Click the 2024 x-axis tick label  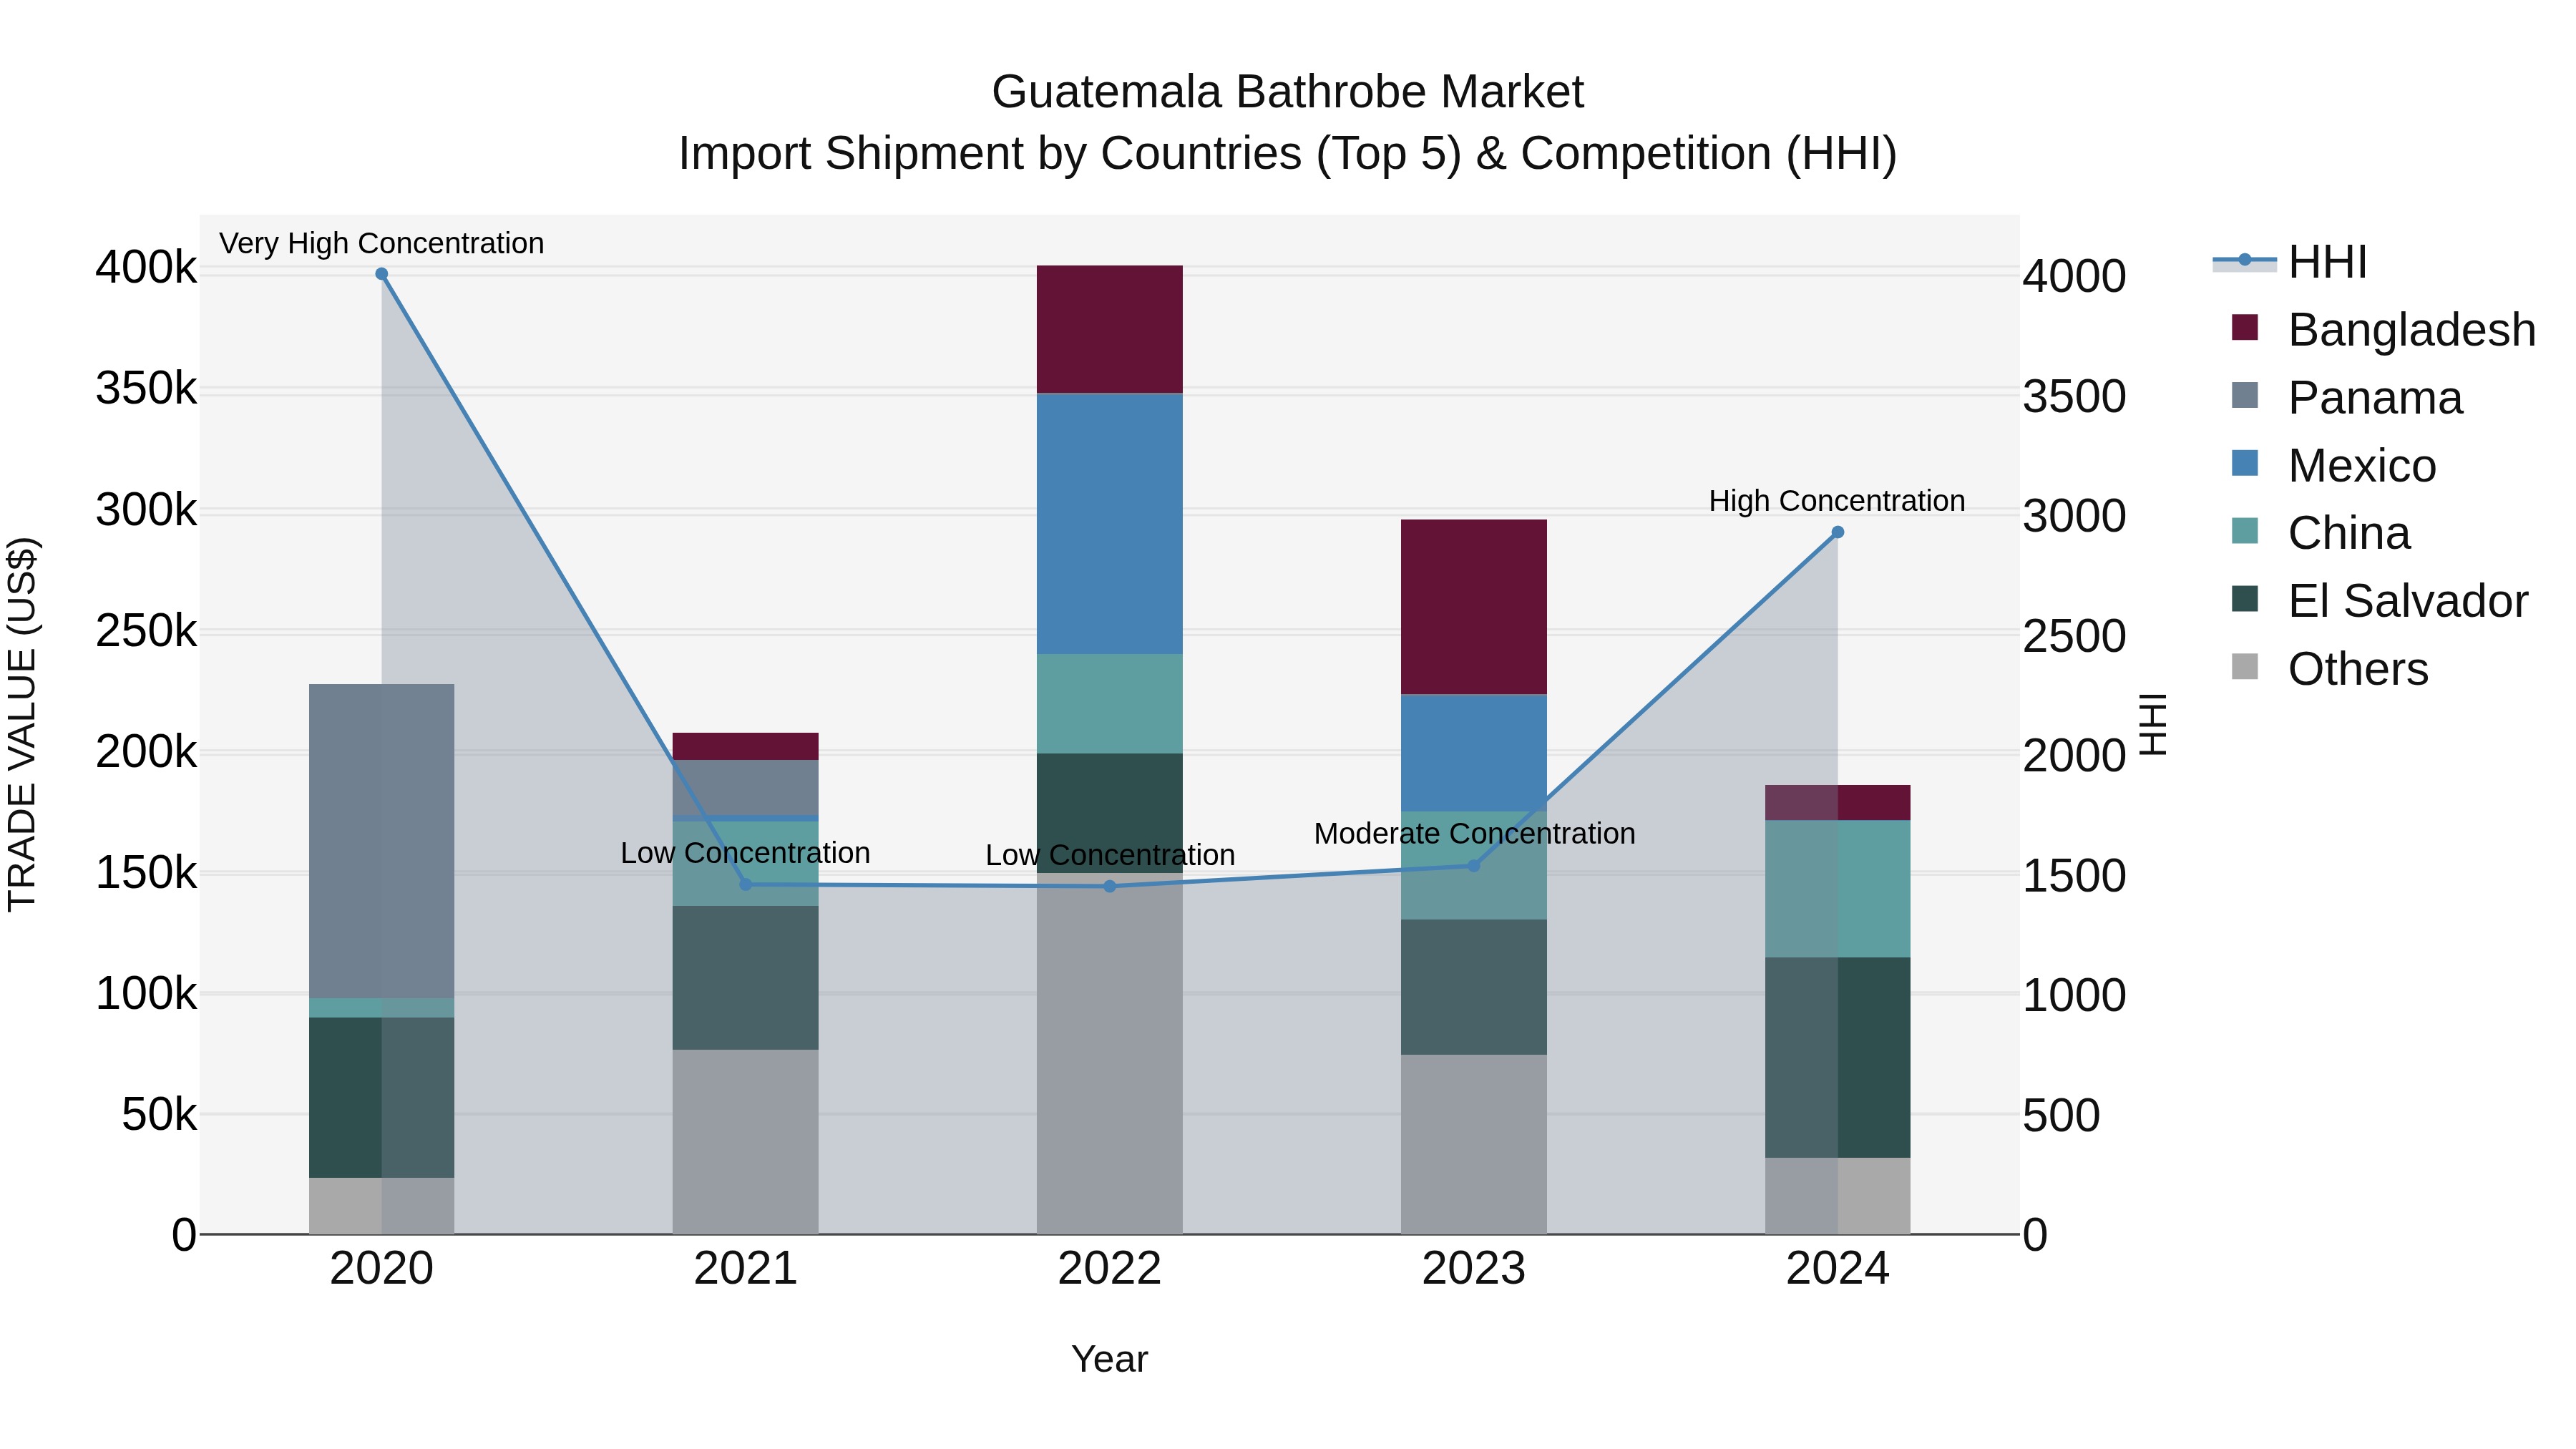point(1837,1269)
